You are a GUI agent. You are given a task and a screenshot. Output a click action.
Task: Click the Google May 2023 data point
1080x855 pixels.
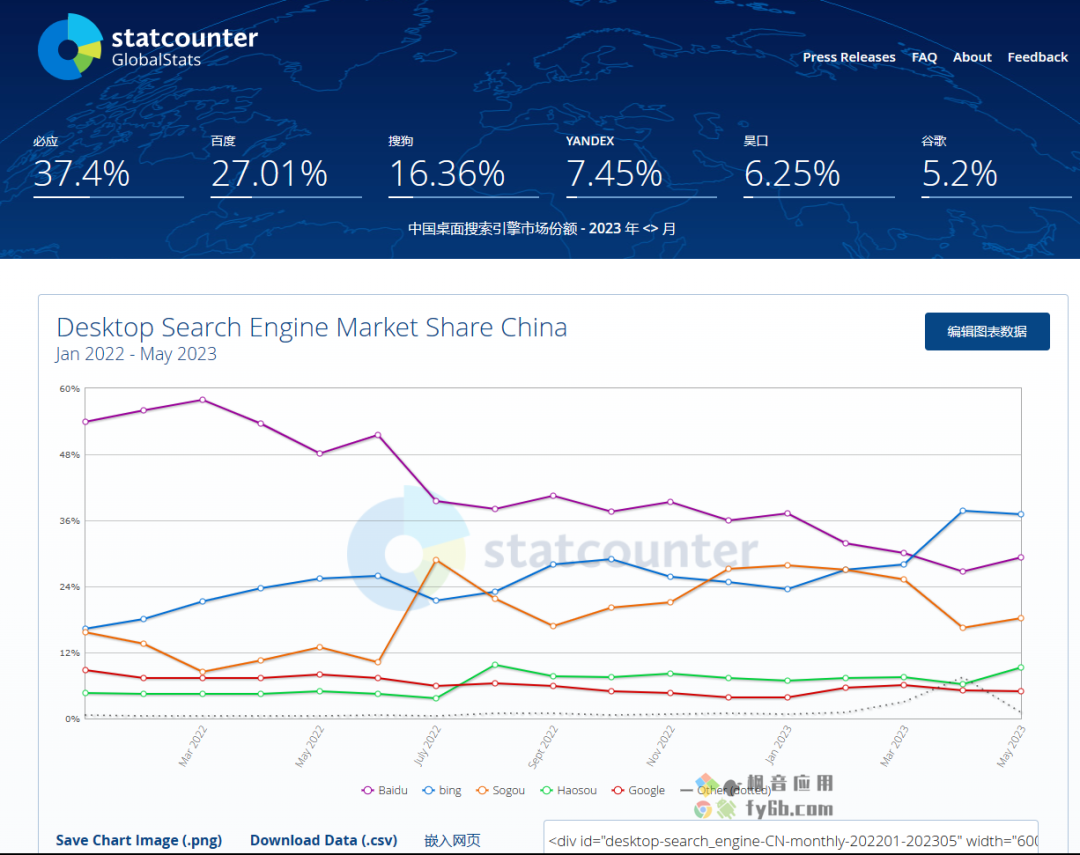[1021, 691]
